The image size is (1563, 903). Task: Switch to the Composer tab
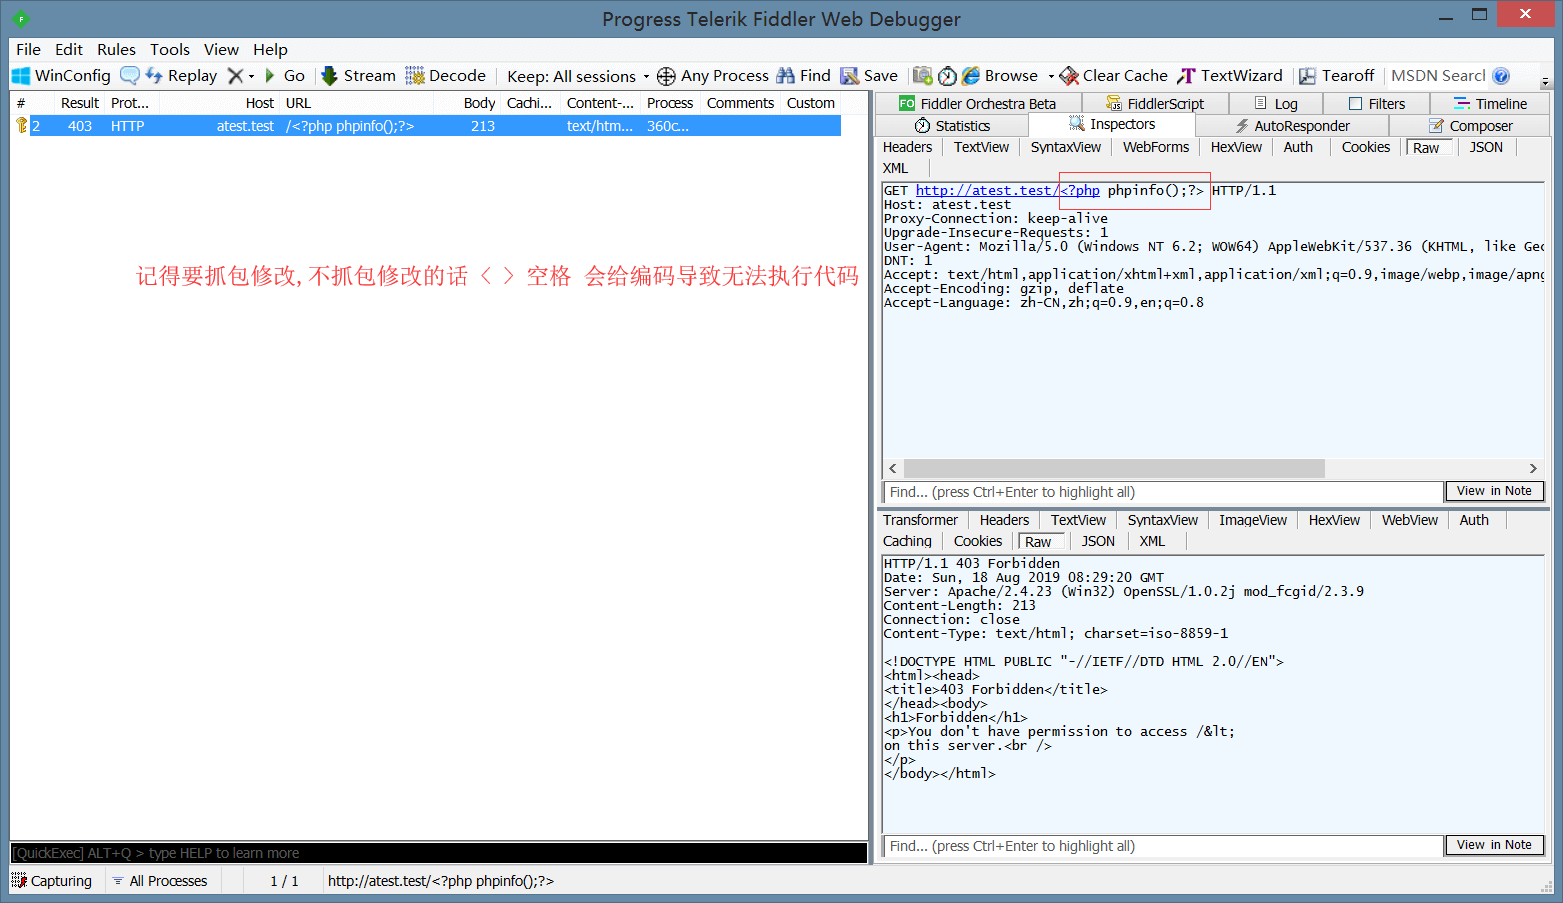pyautogui.click(x=1470, y=126)
